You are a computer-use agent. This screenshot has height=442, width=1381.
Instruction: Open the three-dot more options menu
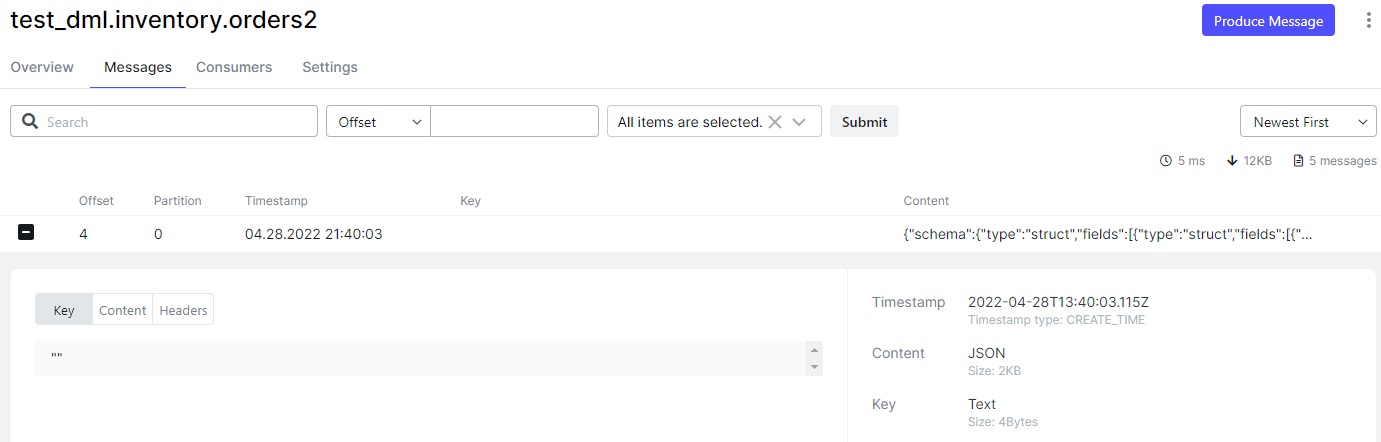pyautogui.click(x=1368, y=20)
